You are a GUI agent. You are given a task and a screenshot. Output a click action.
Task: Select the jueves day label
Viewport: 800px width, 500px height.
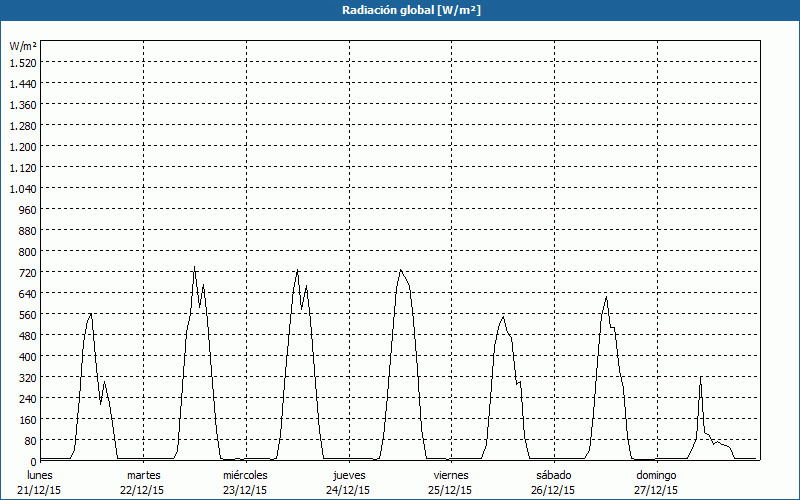348,474
